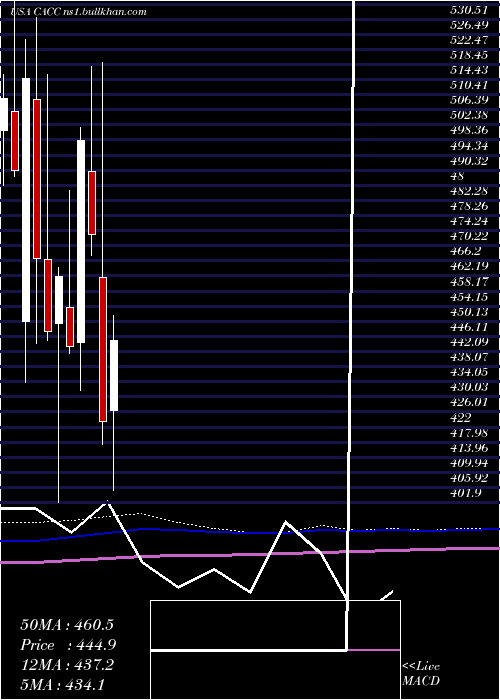Click the 470.22 price axis label
The height and width of the screenshot is (700, 500).
pos(469,237)
